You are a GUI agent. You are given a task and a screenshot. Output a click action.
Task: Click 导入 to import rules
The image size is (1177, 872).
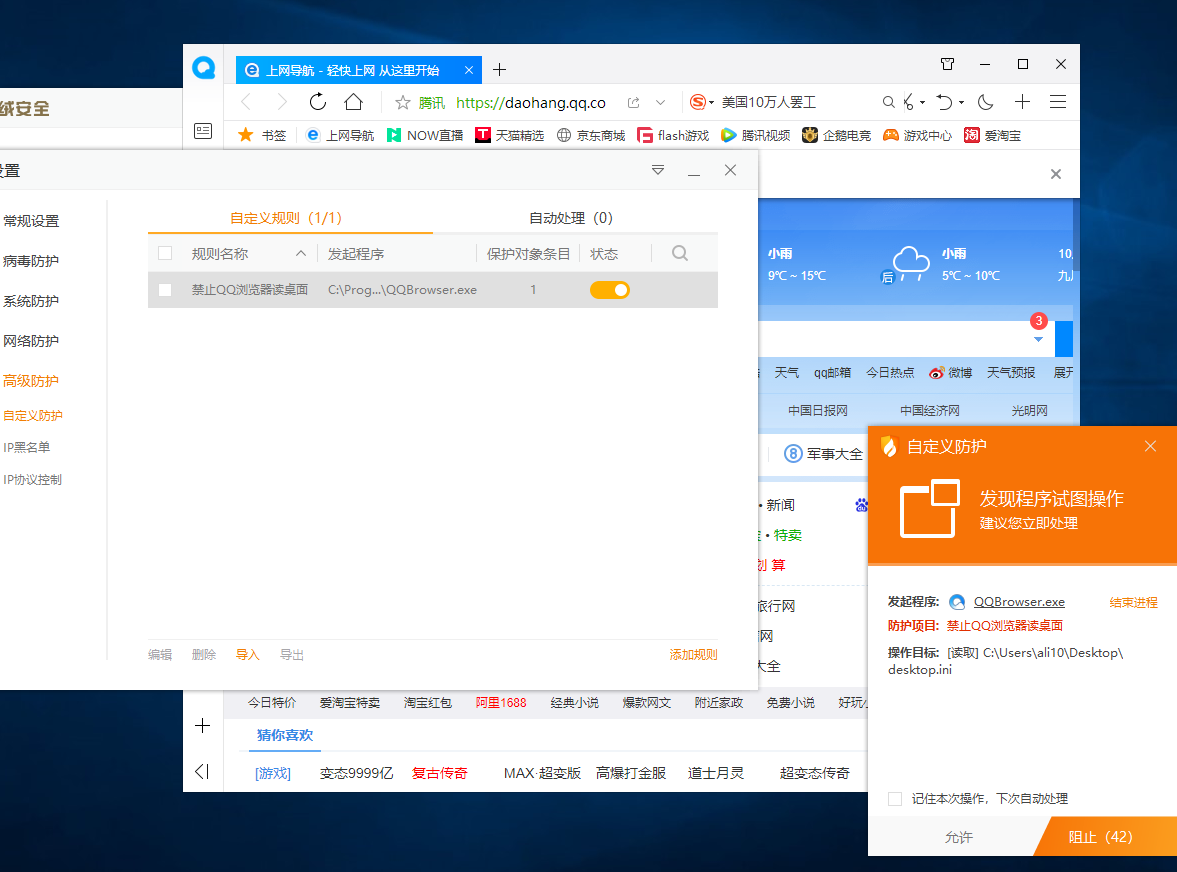tap(248, 655)
